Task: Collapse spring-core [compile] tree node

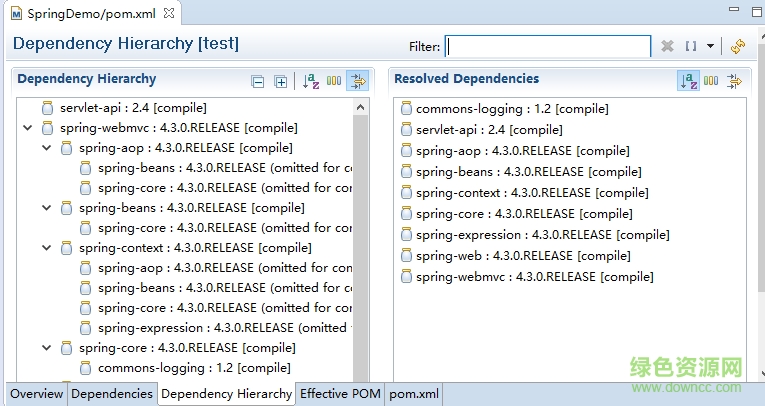Action: 47,348
